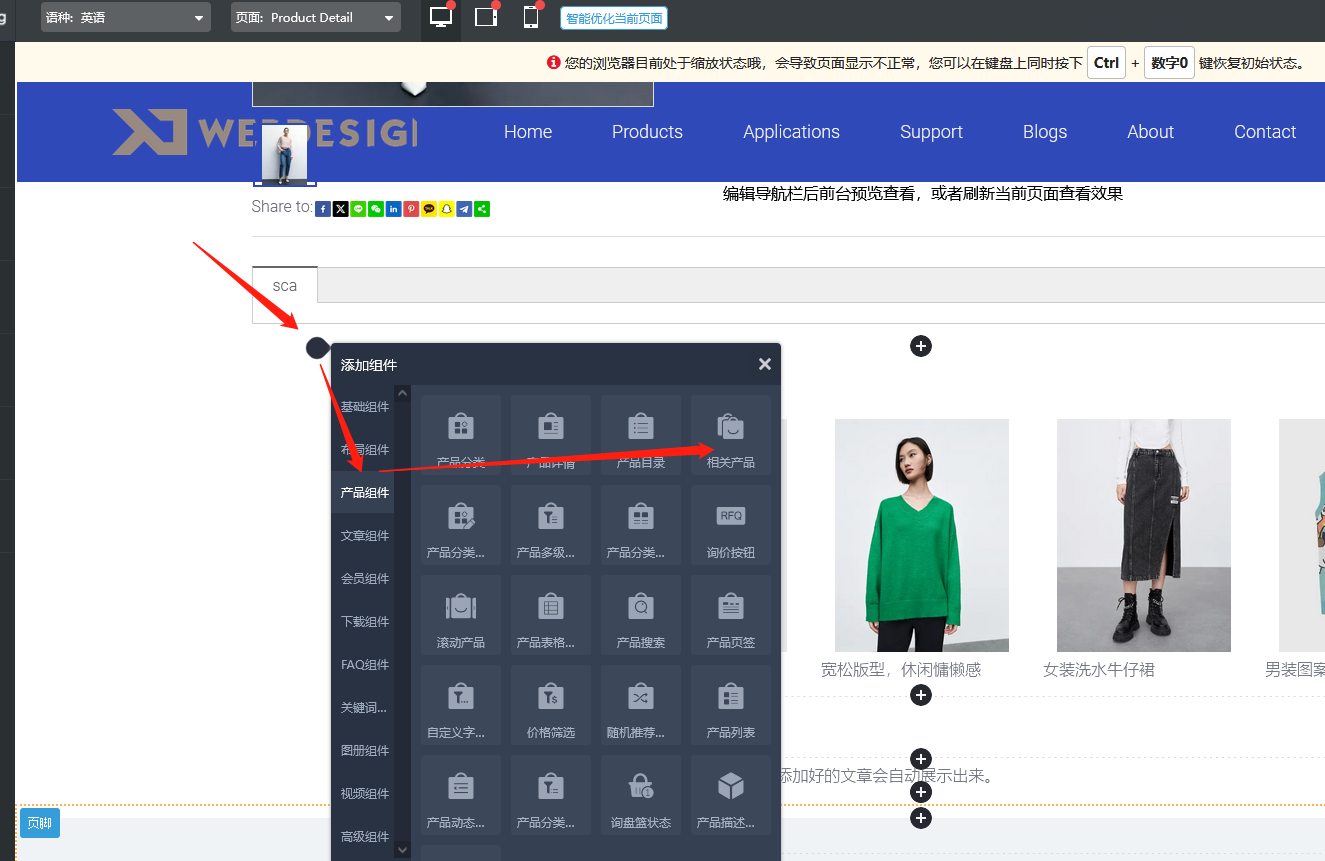Viewport: 1325px width, 861px height.
Task: Share the page to LinkedIn
Action: pyautogui.click(x=393, y=208)
